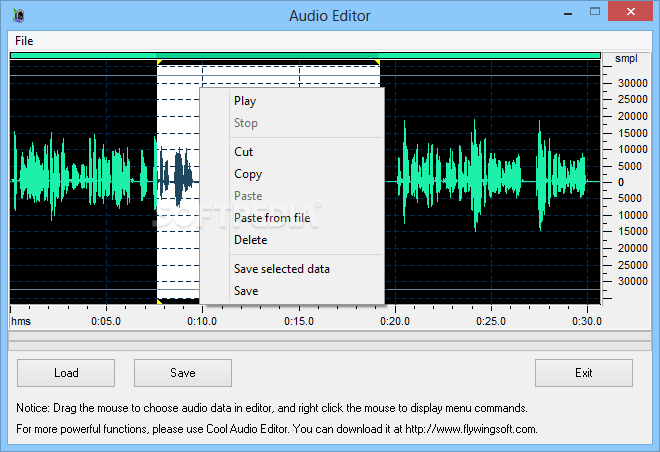Click the horizontal scrollbar under the timeline
This screenshot has height=452, width=660.
coord(330,336)
